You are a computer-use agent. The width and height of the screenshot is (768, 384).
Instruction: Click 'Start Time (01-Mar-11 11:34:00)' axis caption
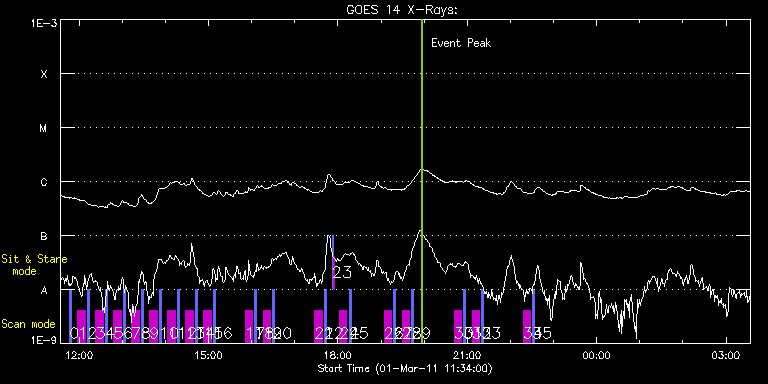405,368
